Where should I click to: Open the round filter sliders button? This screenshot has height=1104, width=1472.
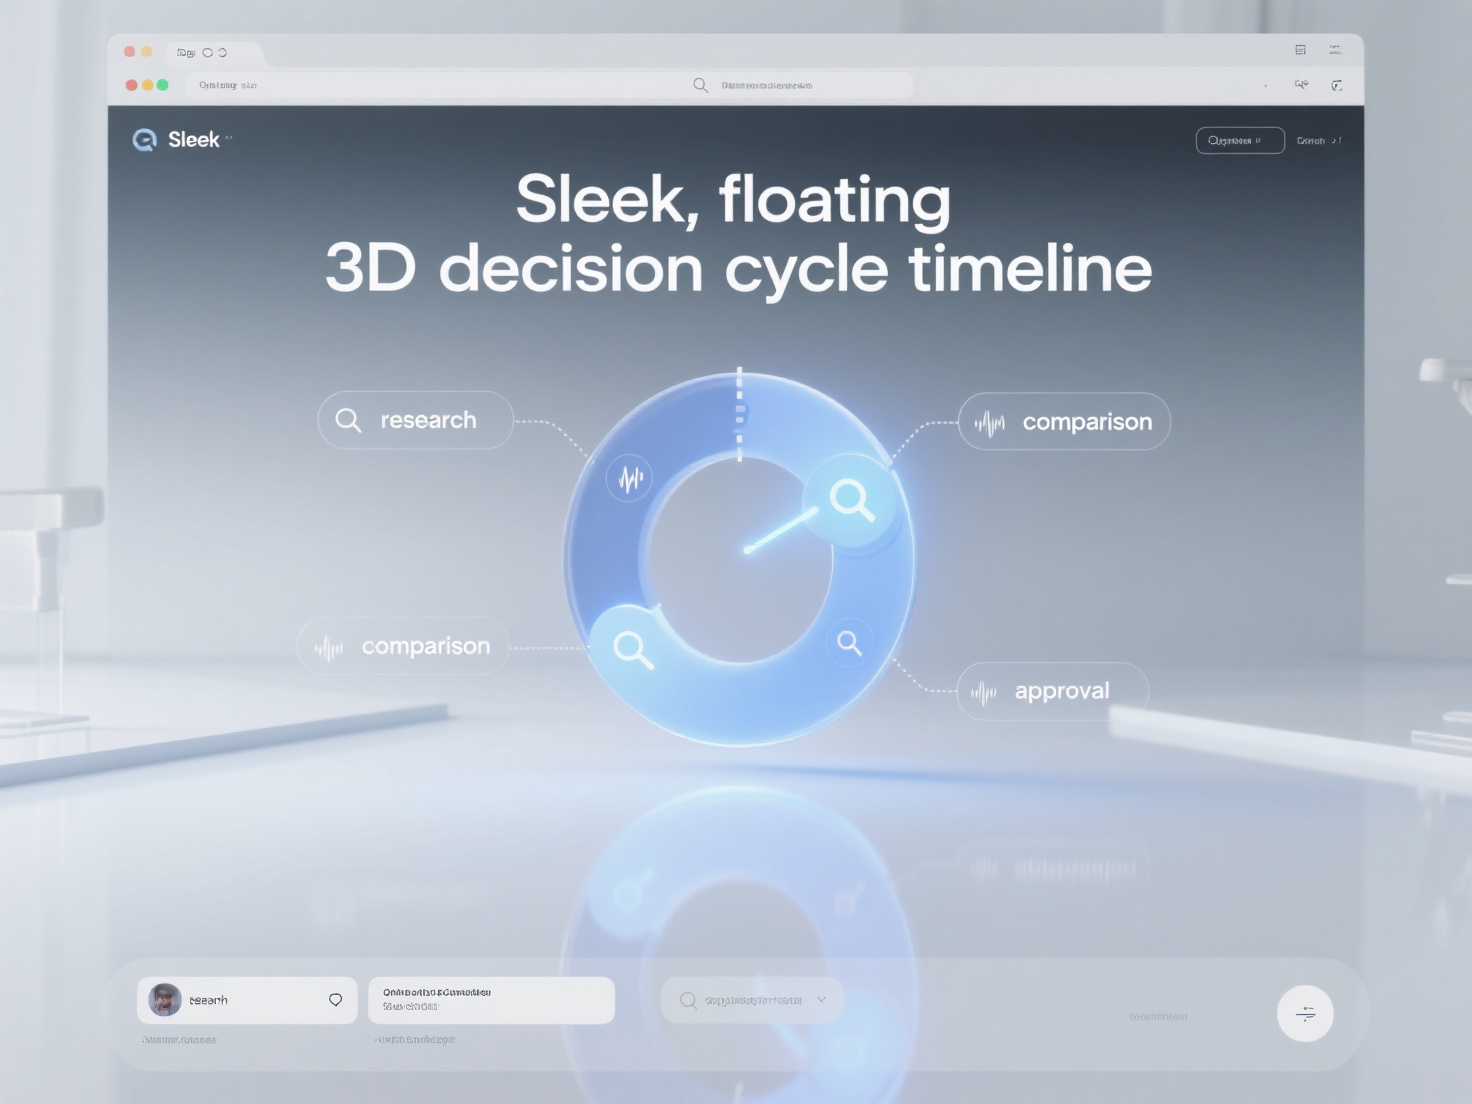1305,1013
